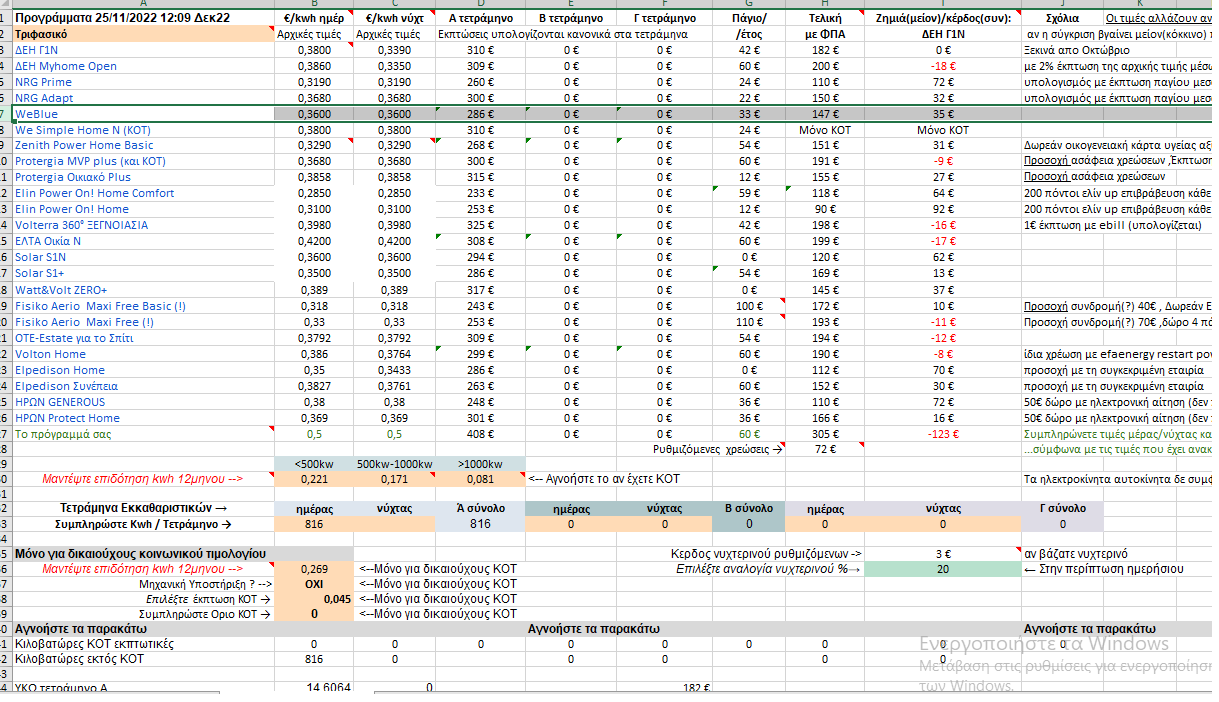
Task: Select the green 20 night percentage cell
Action: tap(943, 568)
